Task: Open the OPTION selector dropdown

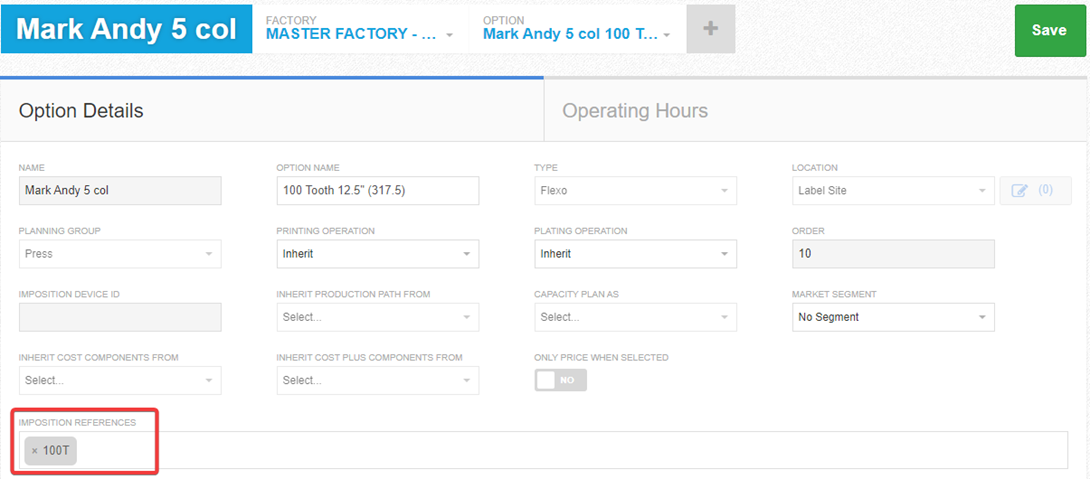Action: tap(577, 29)
